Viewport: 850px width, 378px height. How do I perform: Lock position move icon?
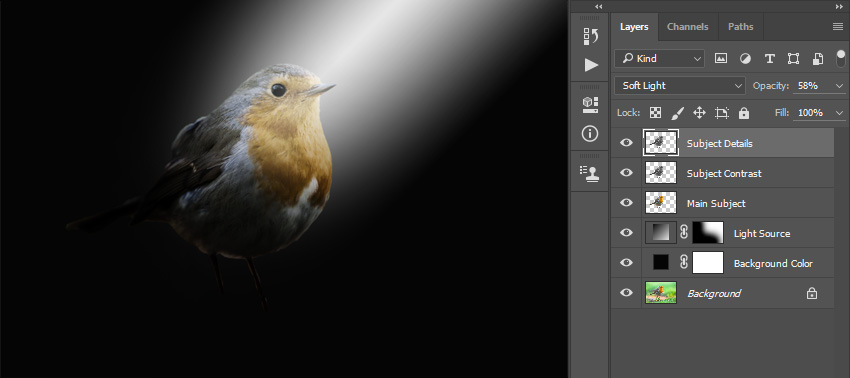tap(699, 113)
